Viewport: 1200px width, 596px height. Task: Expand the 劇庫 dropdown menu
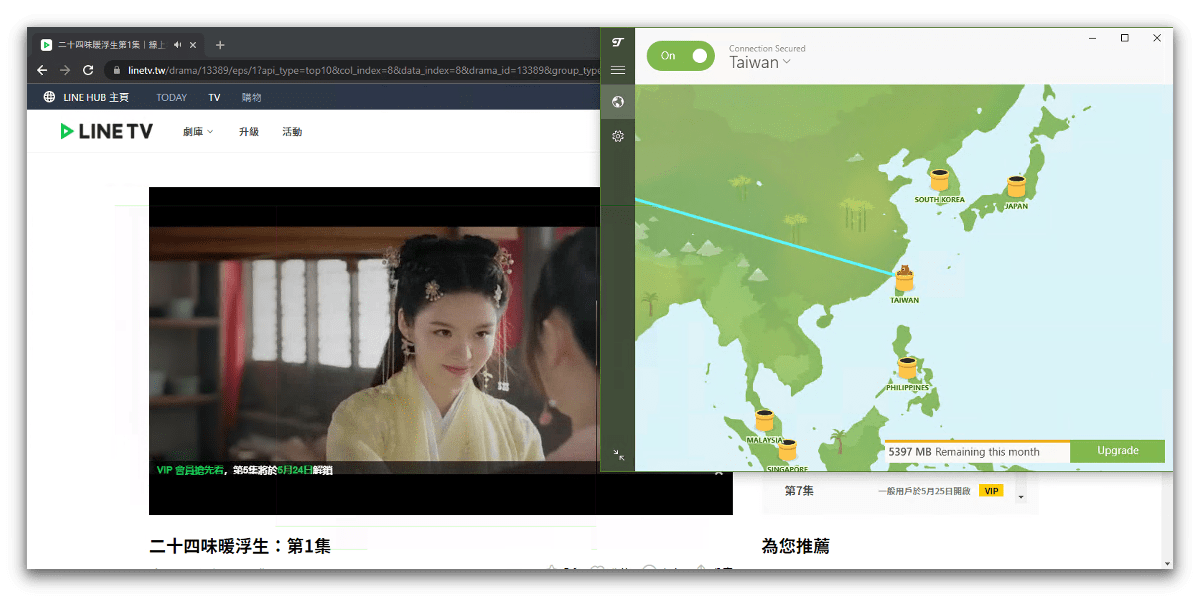(198, 132)
